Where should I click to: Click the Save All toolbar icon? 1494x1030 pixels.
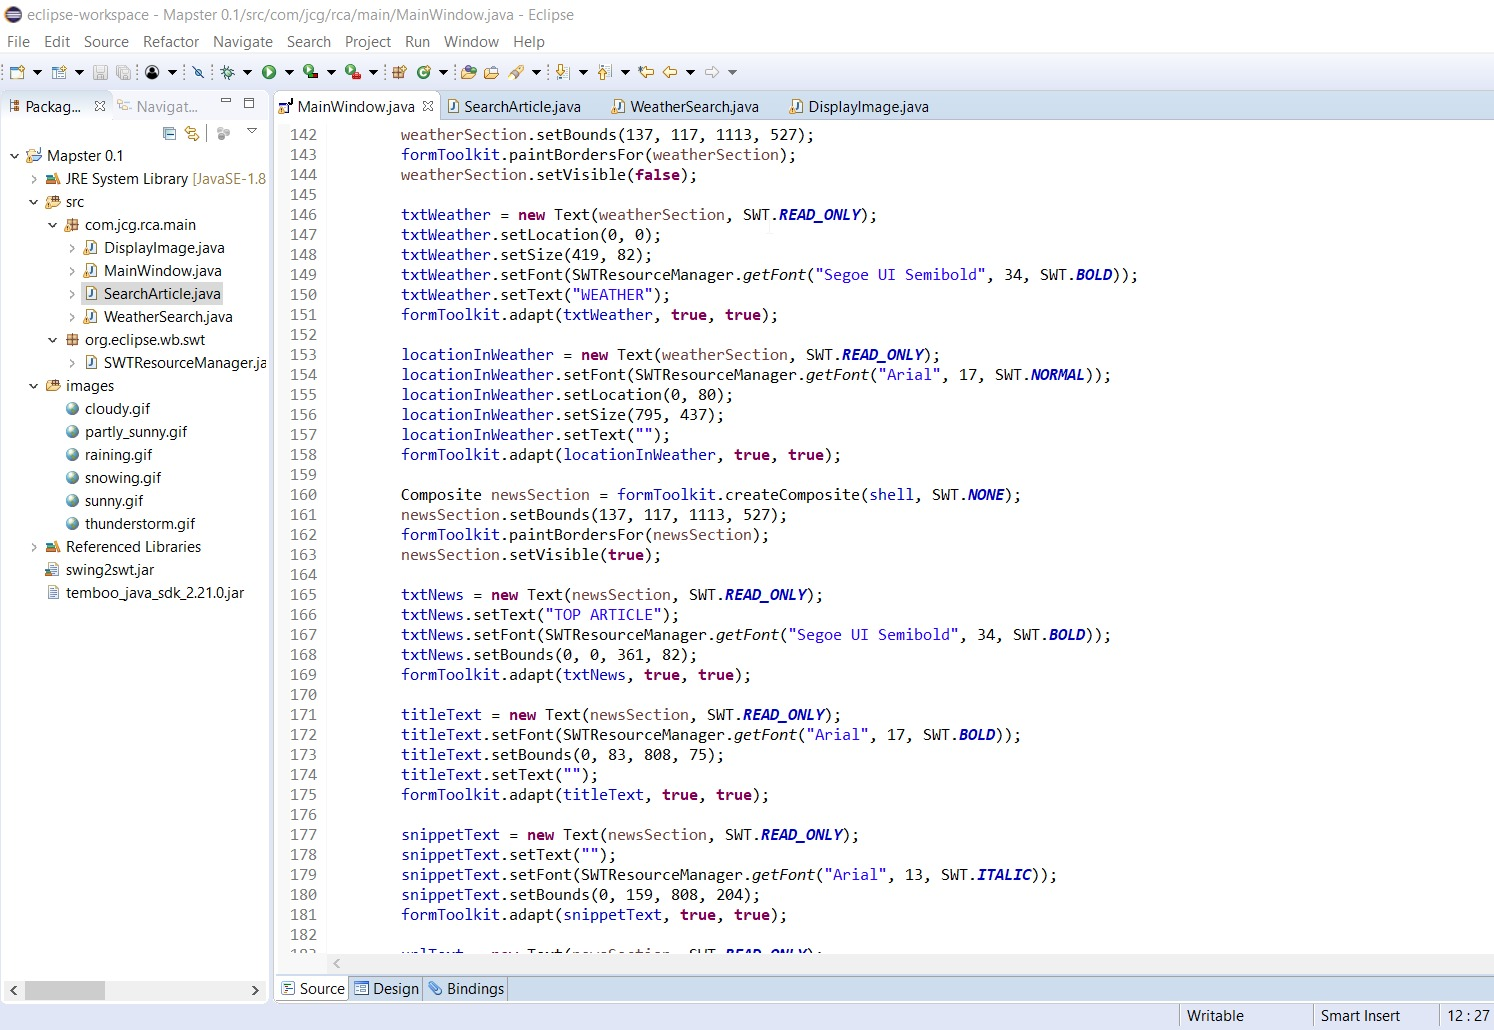[x=123, y=72]
